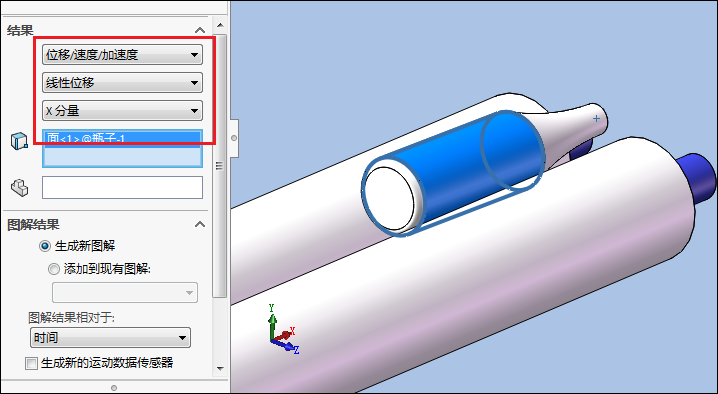Open the 线性位移 subcategory dropdown
The height and width of the screenshot is (394, 718).
point(122,83)
